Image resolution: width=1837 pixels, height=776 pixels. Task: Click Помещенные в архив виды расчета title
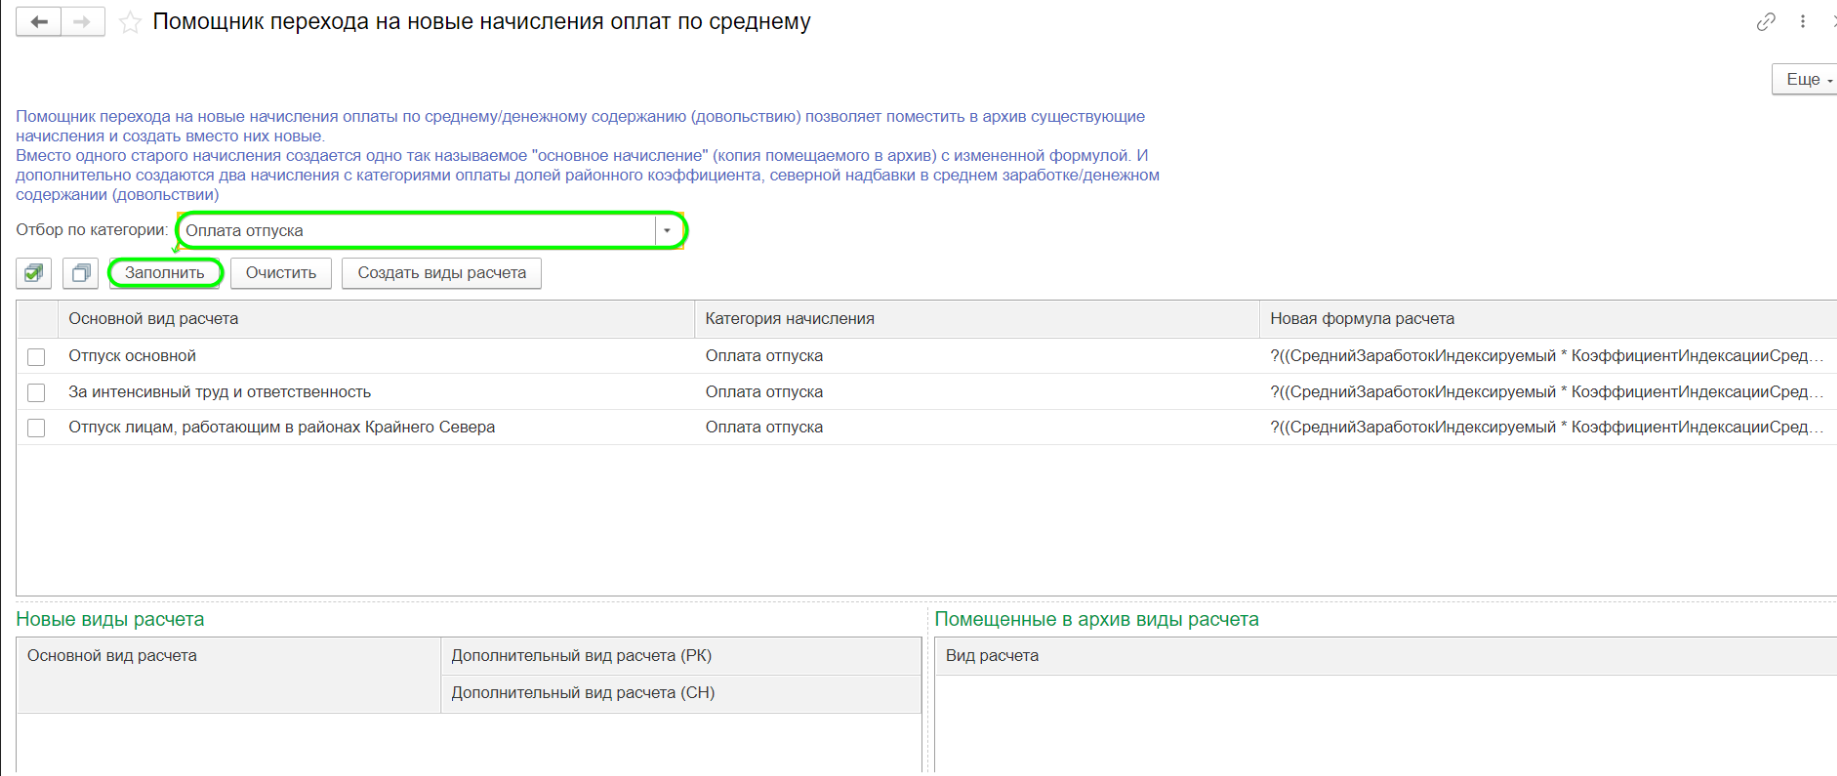pyautogui.click(x=1096, y=619)
